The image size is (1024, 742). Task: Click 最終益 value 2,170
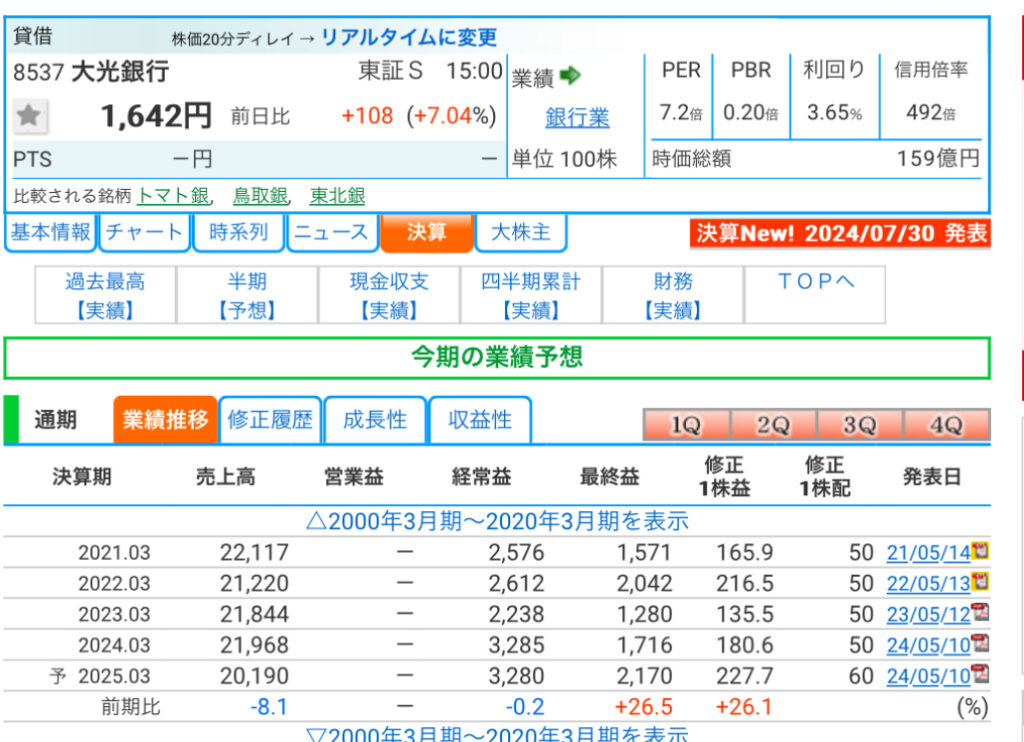tap(644, 676)
